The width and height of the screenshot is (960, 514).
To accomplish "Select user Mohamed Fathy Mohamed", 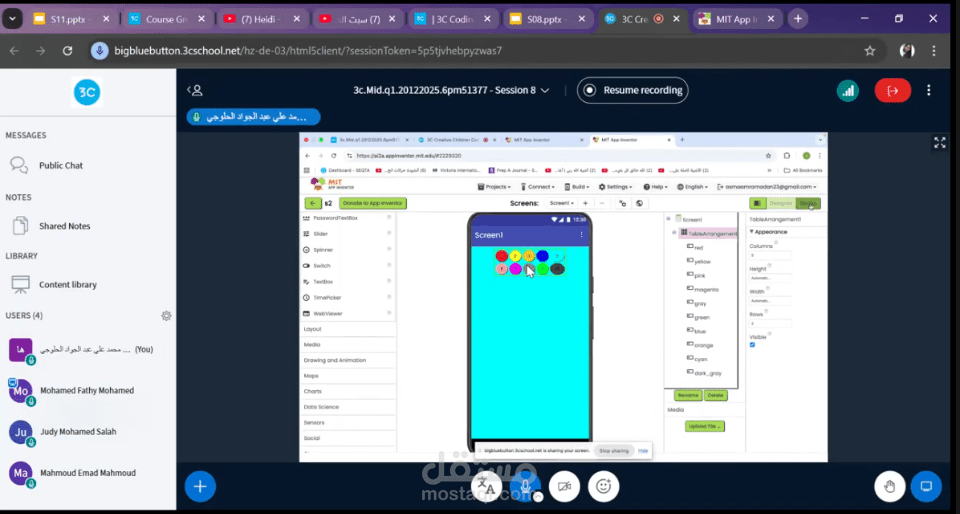I will point(88,390).
